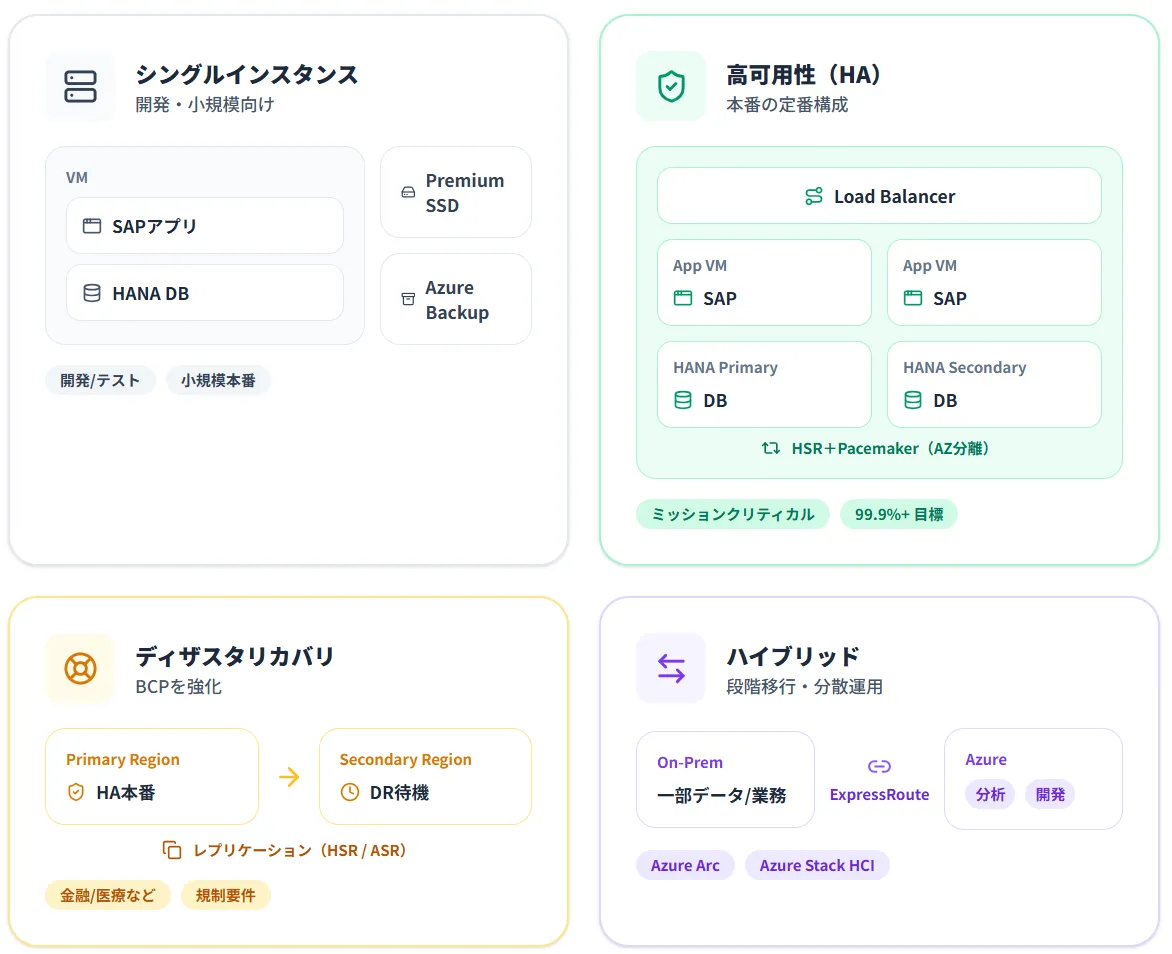Click the clock icon next to DR待機
Screen dimensions: 1172x954
[x=350, y=792]
